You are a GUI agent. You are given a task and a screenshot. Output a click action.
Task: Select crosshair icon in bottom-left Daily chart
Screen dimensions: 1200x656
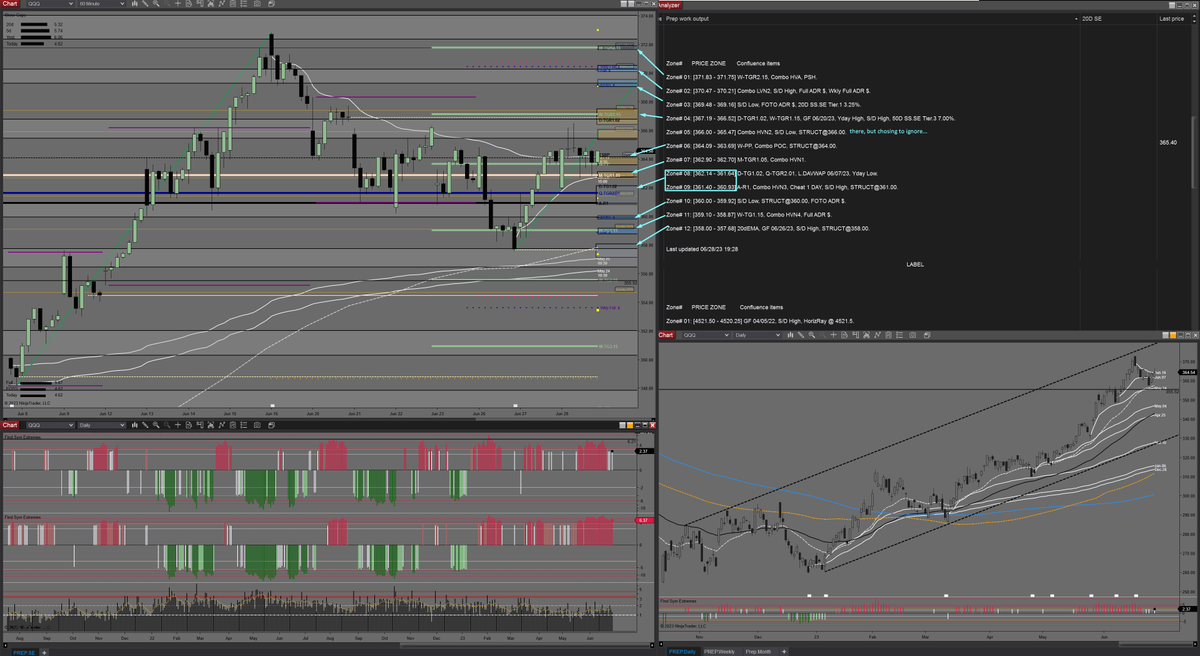(178, 425)
